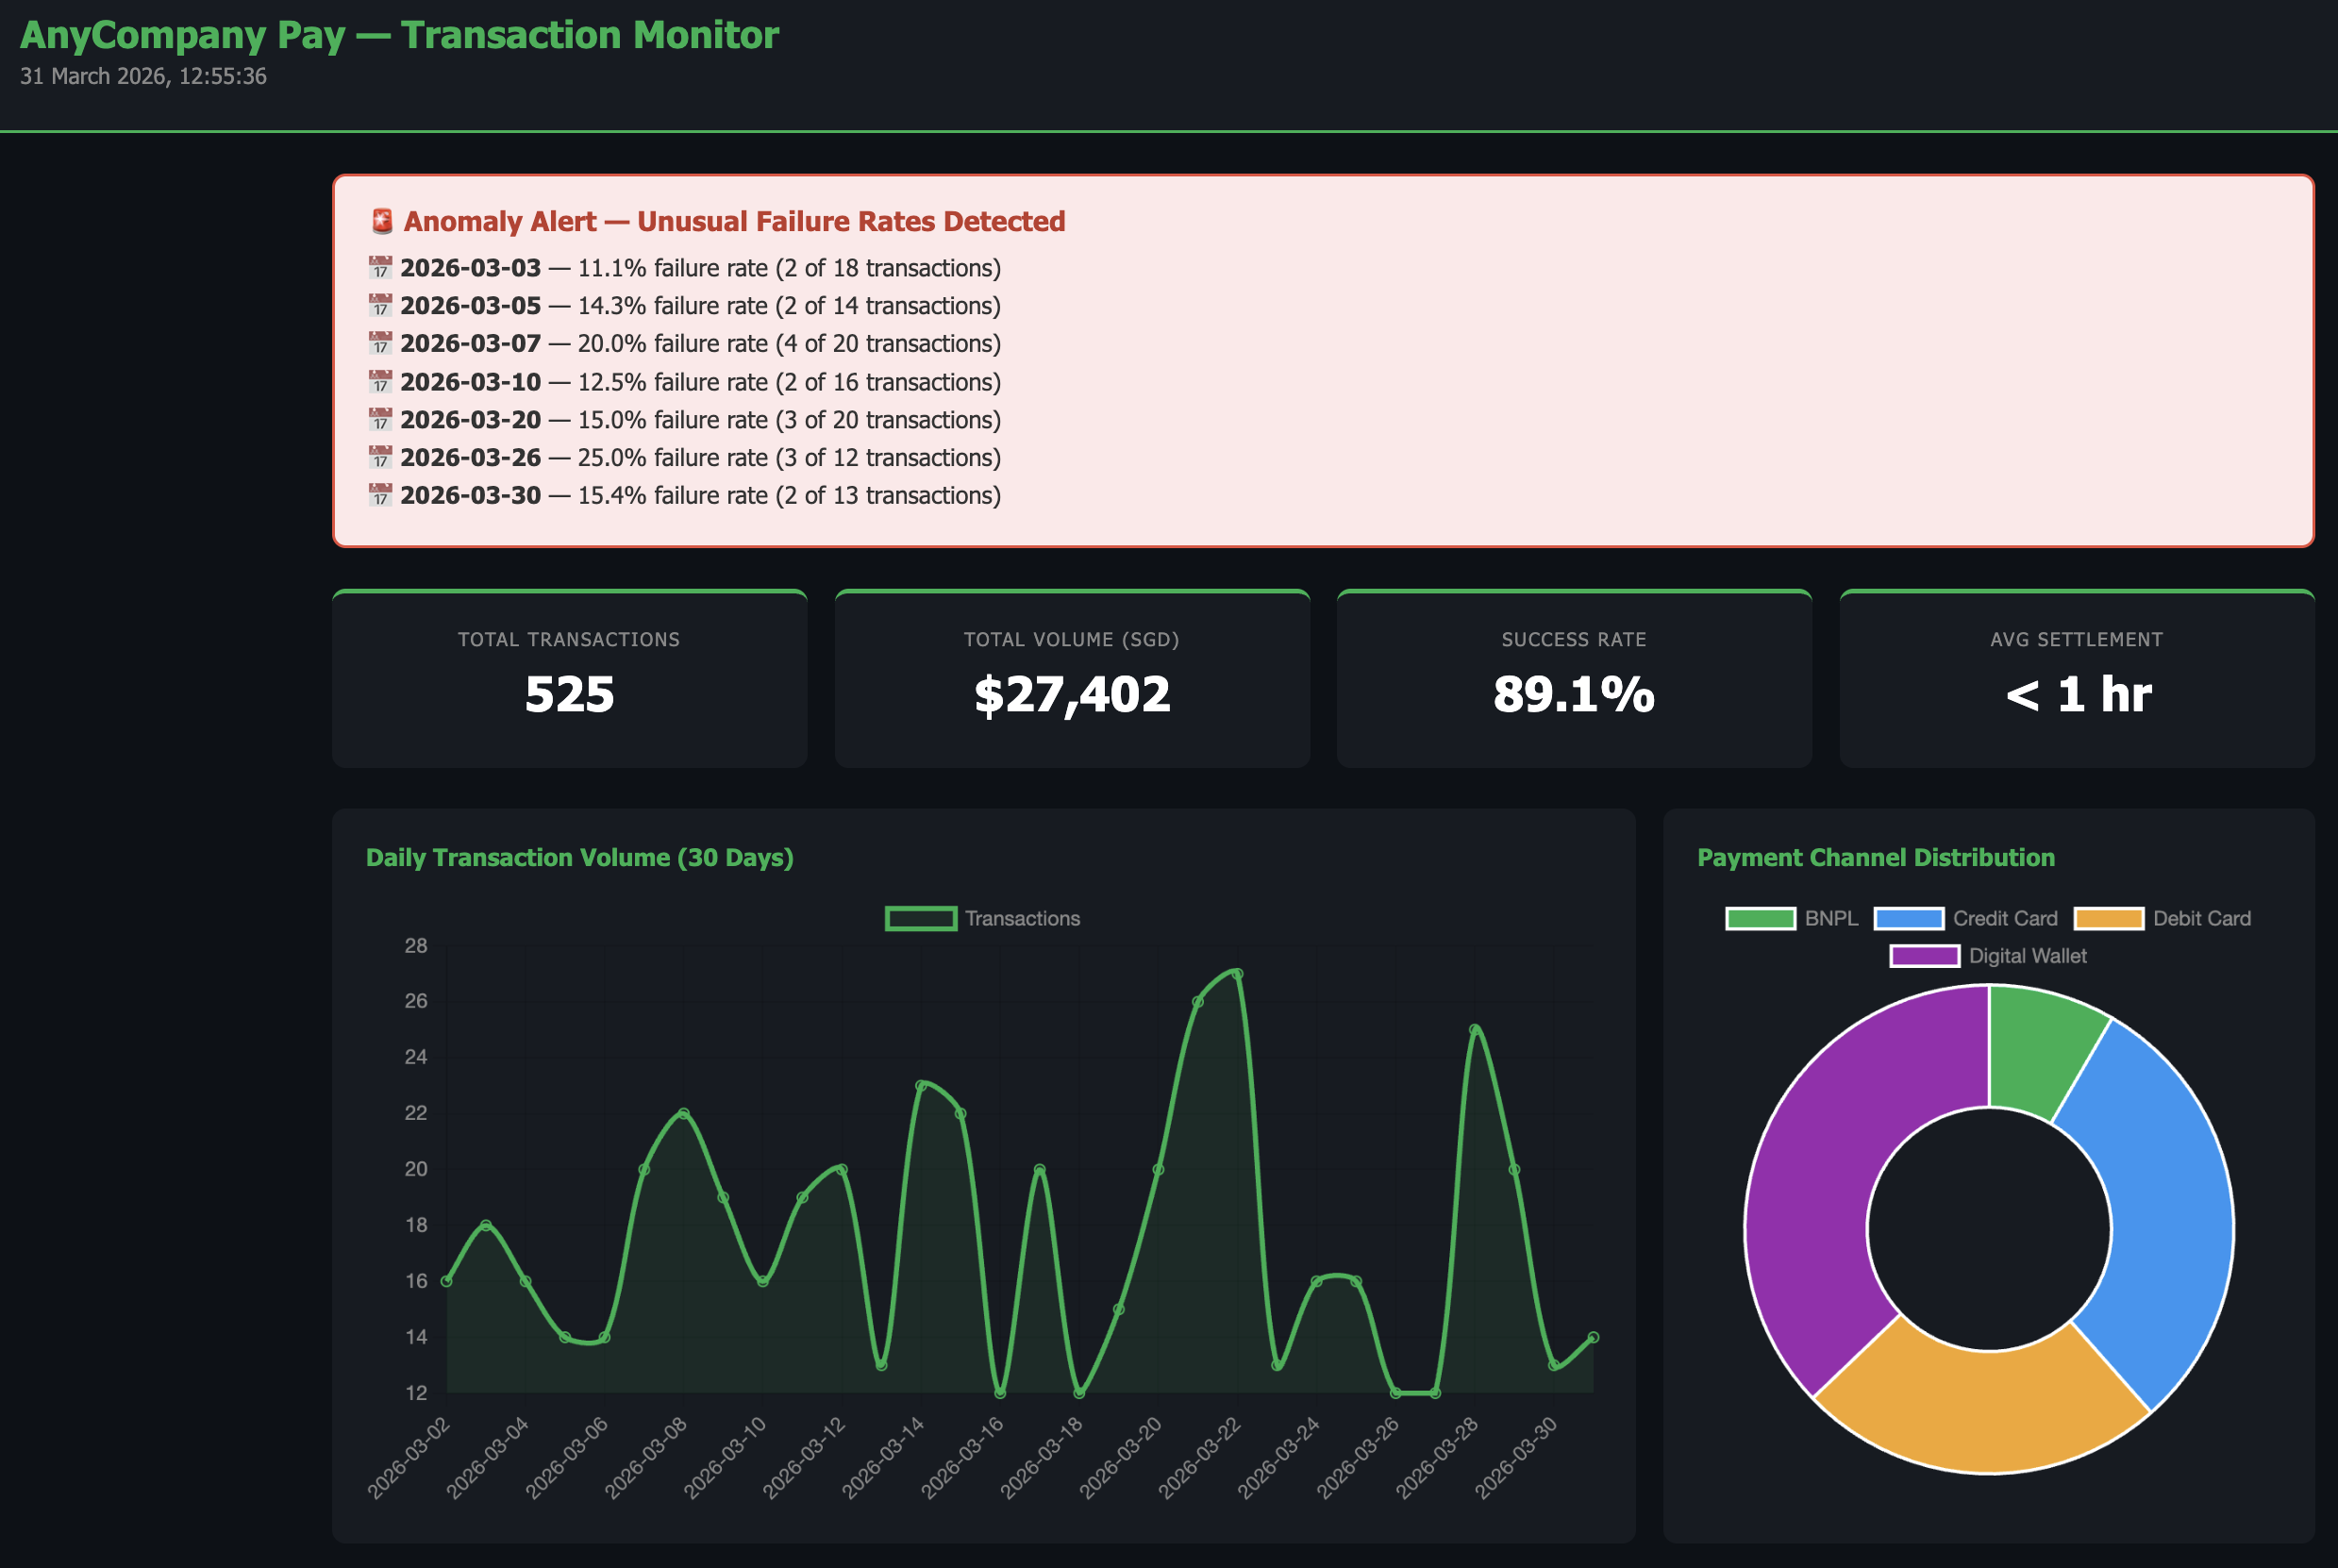
Task: Click the anomaly alert siren icon
Action: click(x=381, y=221)
